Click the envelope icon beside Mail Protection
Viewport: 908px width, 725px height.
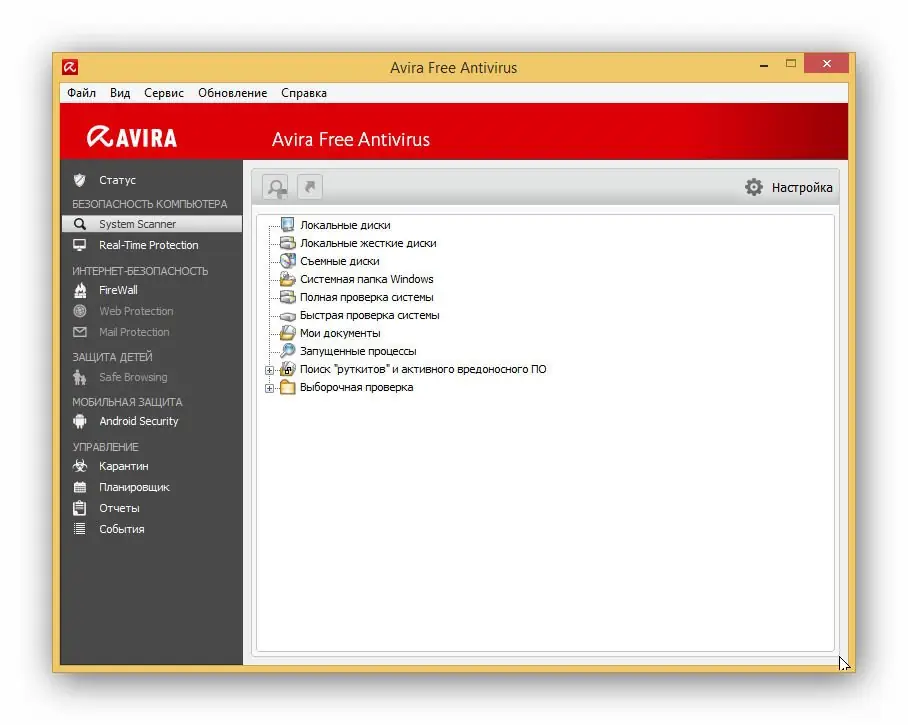80,332
